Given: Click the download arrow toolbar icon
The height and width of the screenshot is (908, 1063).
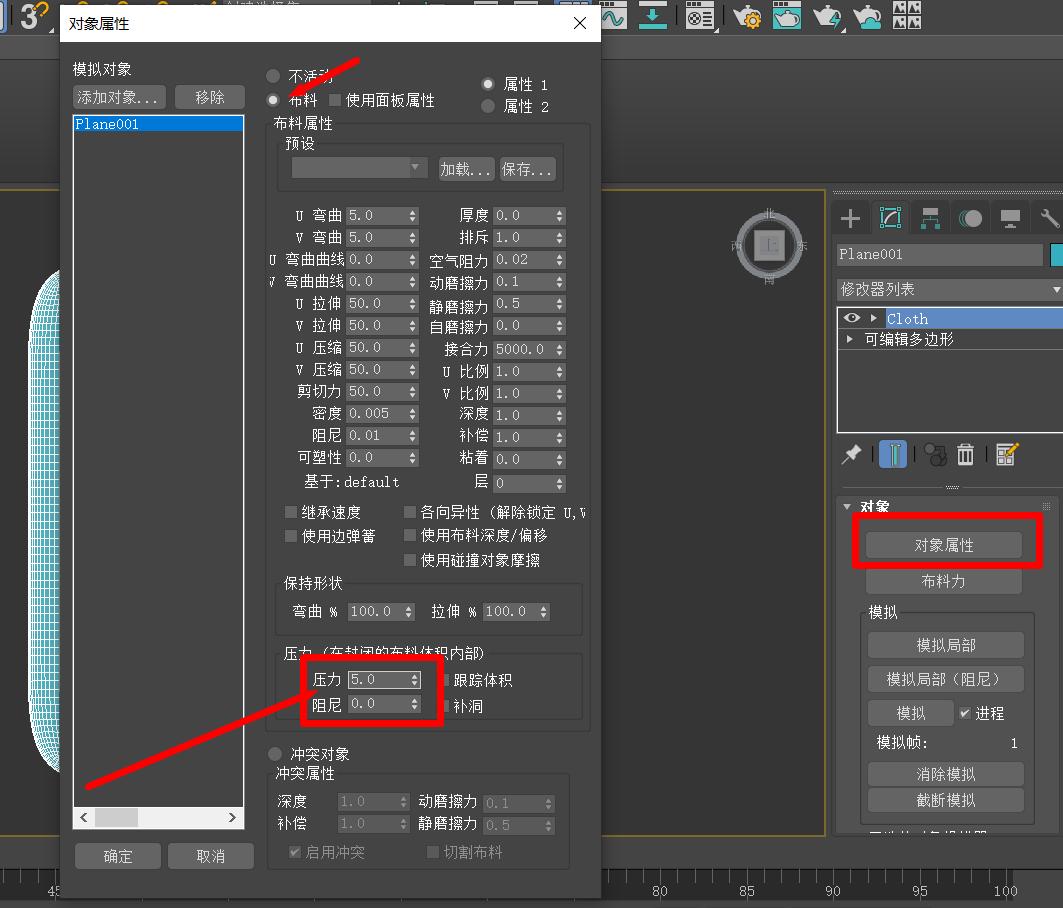Looking at the screenshot, I should click(x=652, y=15).
